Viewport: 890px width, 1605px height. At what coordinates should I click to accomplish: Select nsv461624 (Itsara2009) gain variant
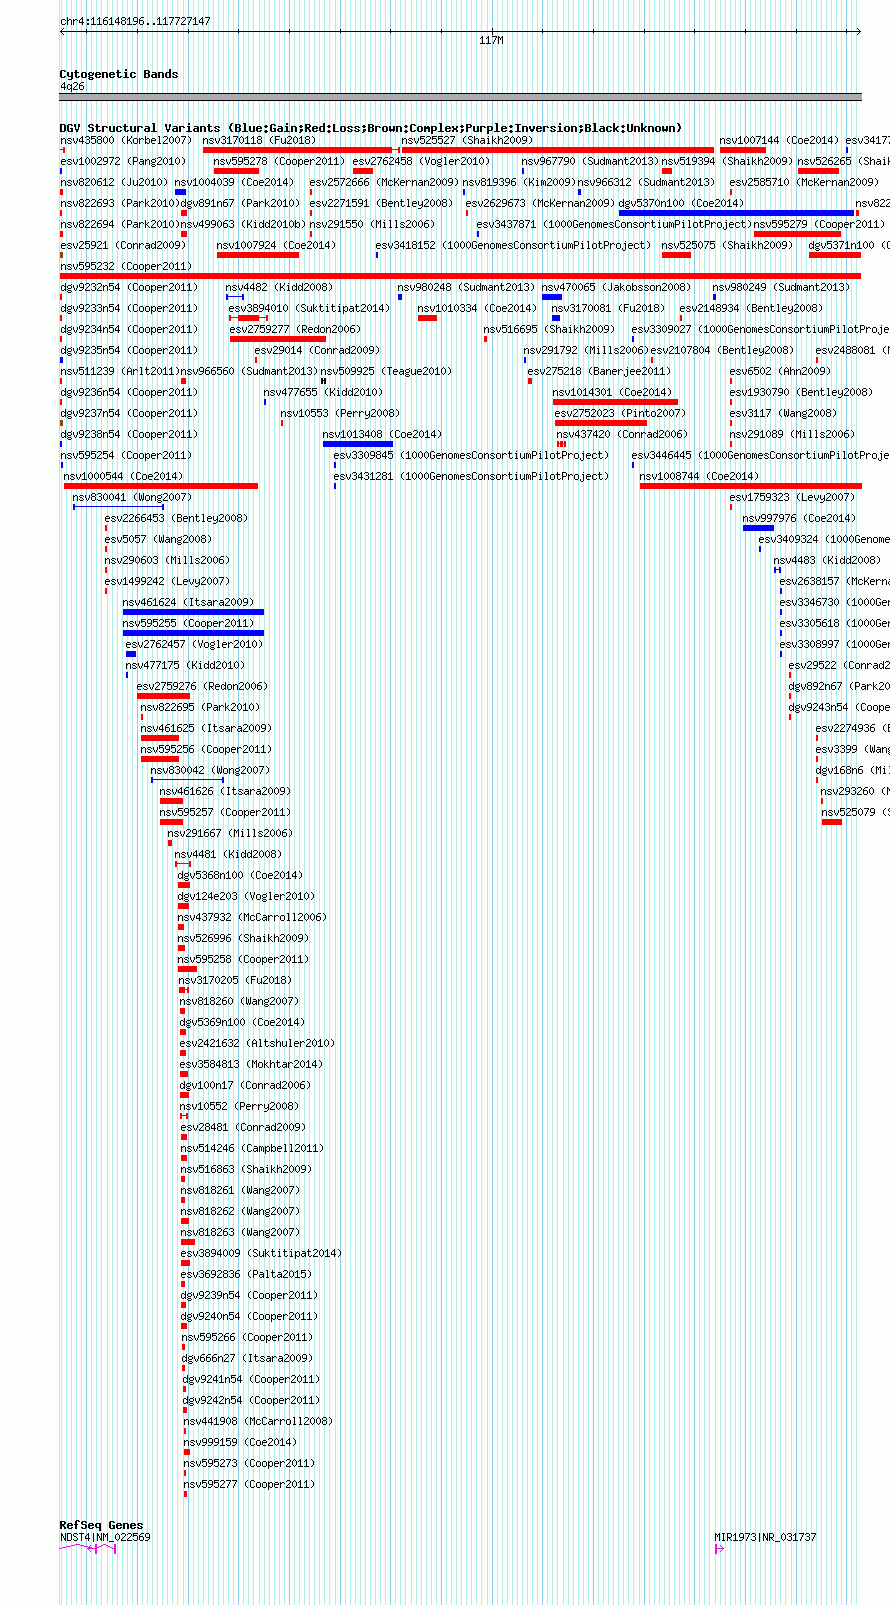(188, 602)
